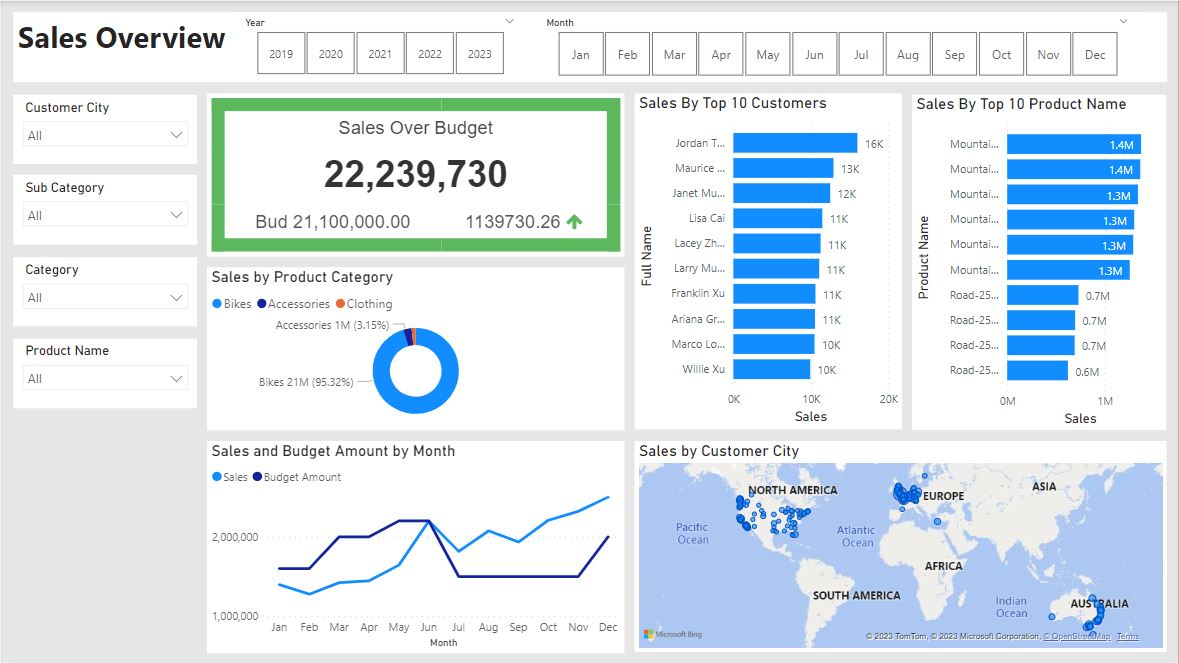The height and width of the screenshot is (663, 1179).
Task: Open the Product Name dropdown
Action: [x=105, y=378]
